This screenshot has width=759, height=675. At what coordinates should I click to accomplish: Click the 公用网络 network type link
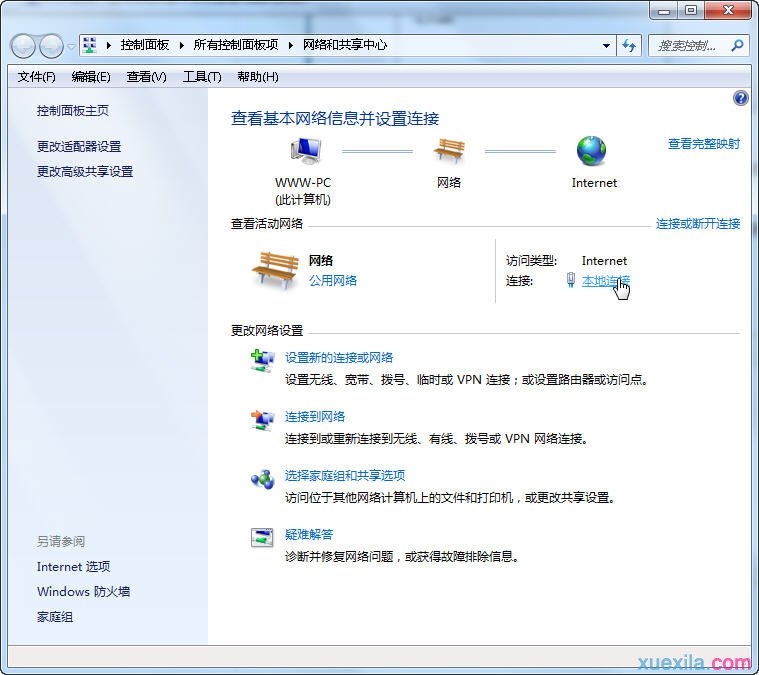click(333, 281)
